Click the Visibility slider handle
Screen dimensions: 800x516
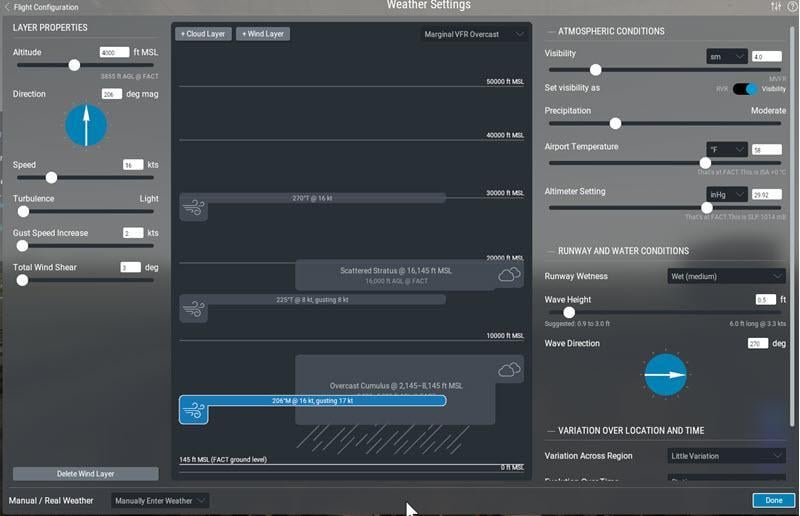click(595, 69)
